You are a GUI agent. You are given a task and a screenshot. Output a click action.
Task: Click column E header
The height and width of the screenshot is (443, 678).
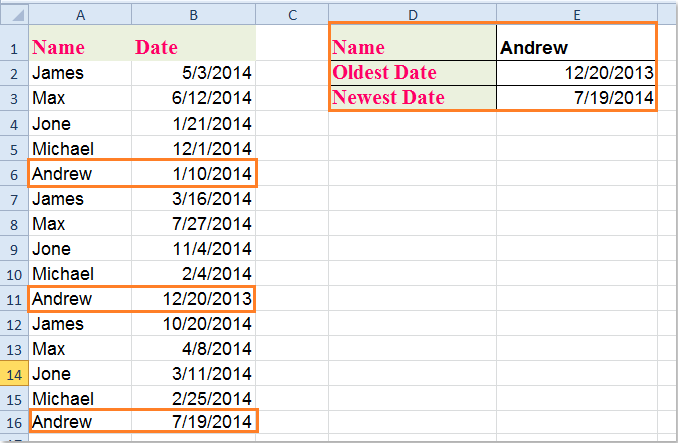pos(575,14)
